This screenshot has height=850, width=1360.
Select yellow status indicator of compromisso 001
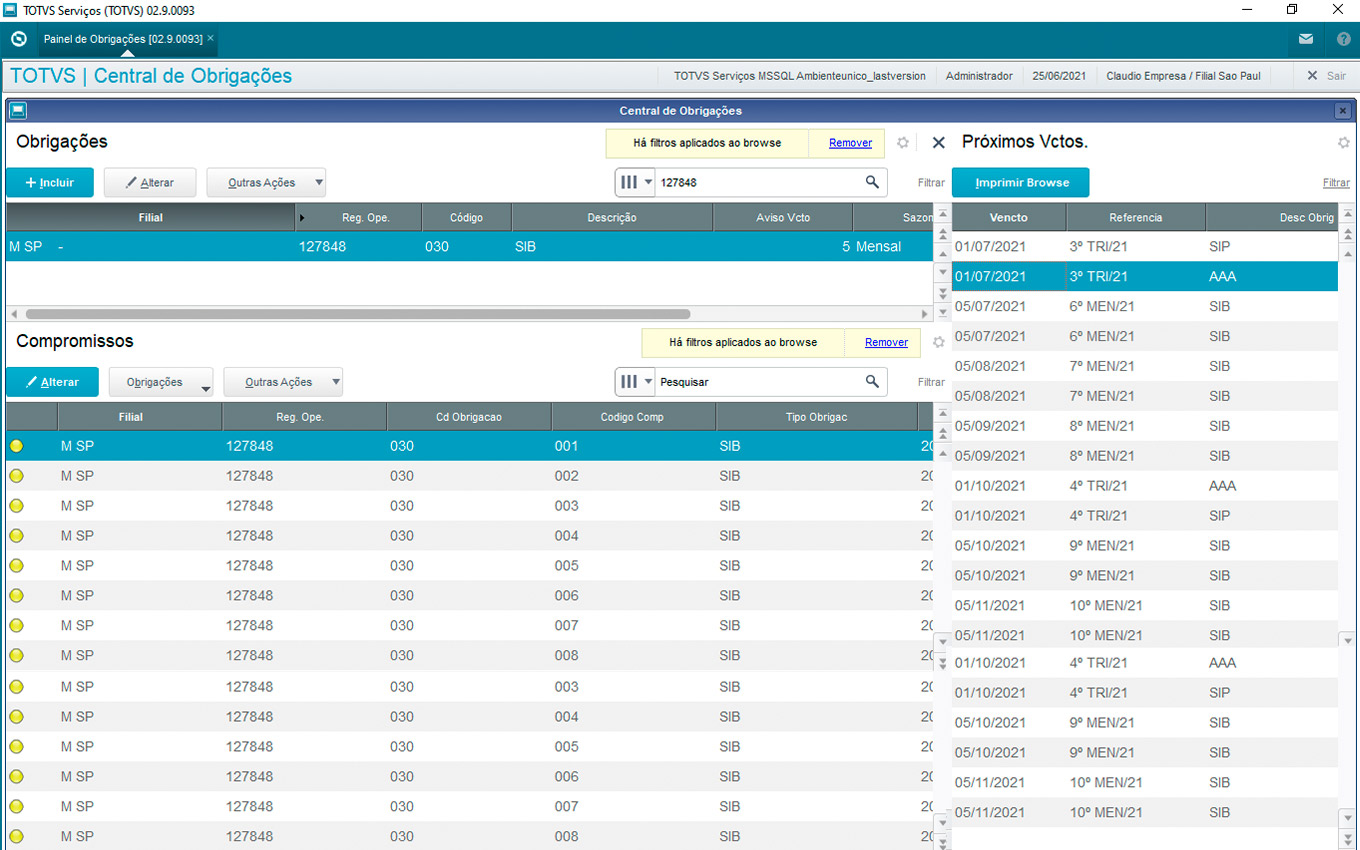click(16, 446)
